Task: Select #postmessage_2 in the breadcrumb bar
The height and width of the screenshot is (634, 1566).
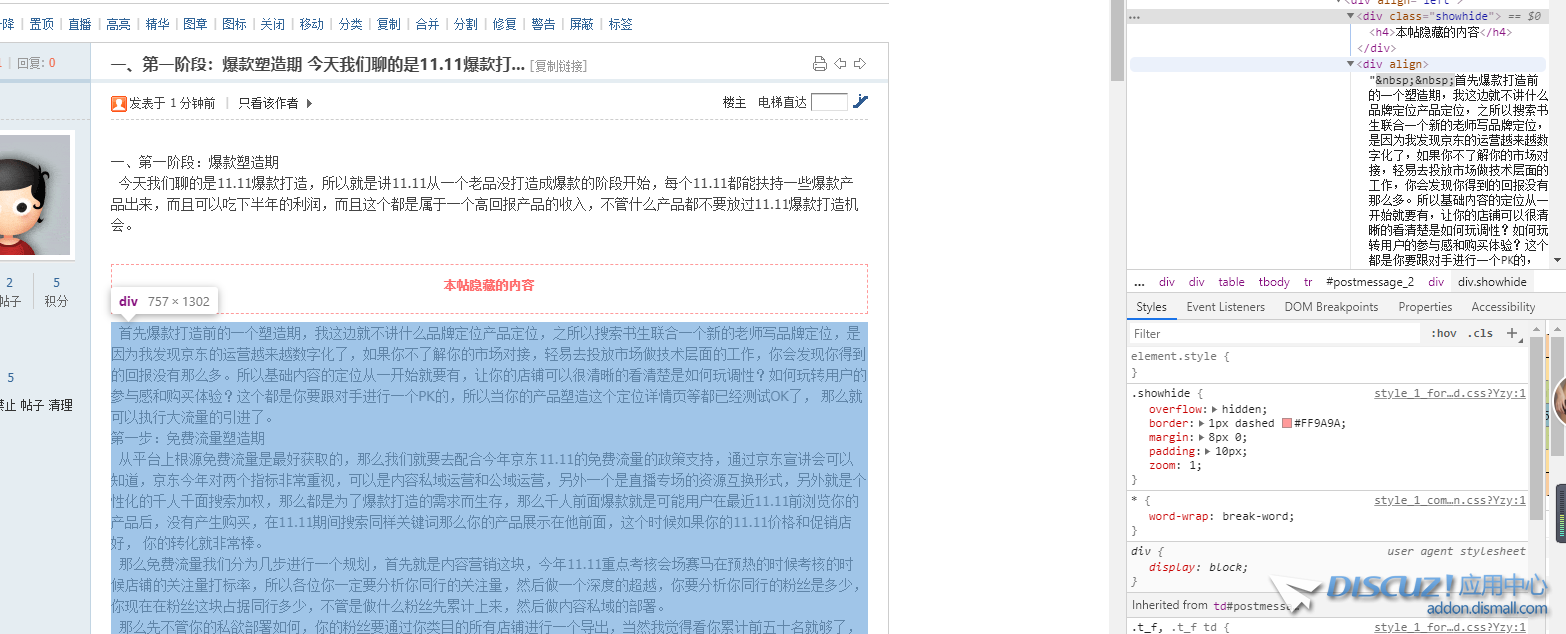Action: click(x=1369, y=282)
